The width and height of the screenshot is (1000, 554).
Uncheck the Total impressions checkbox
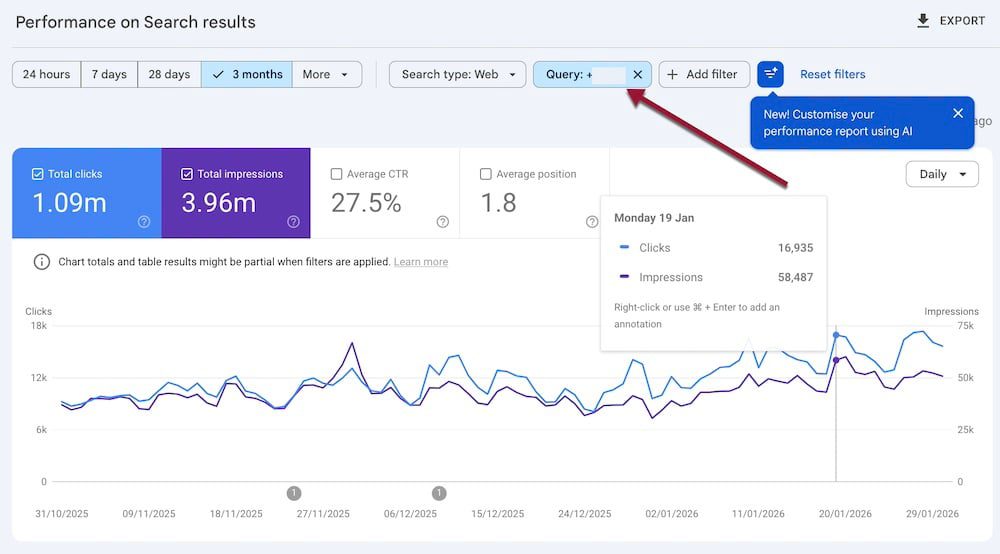click(187, 174)
